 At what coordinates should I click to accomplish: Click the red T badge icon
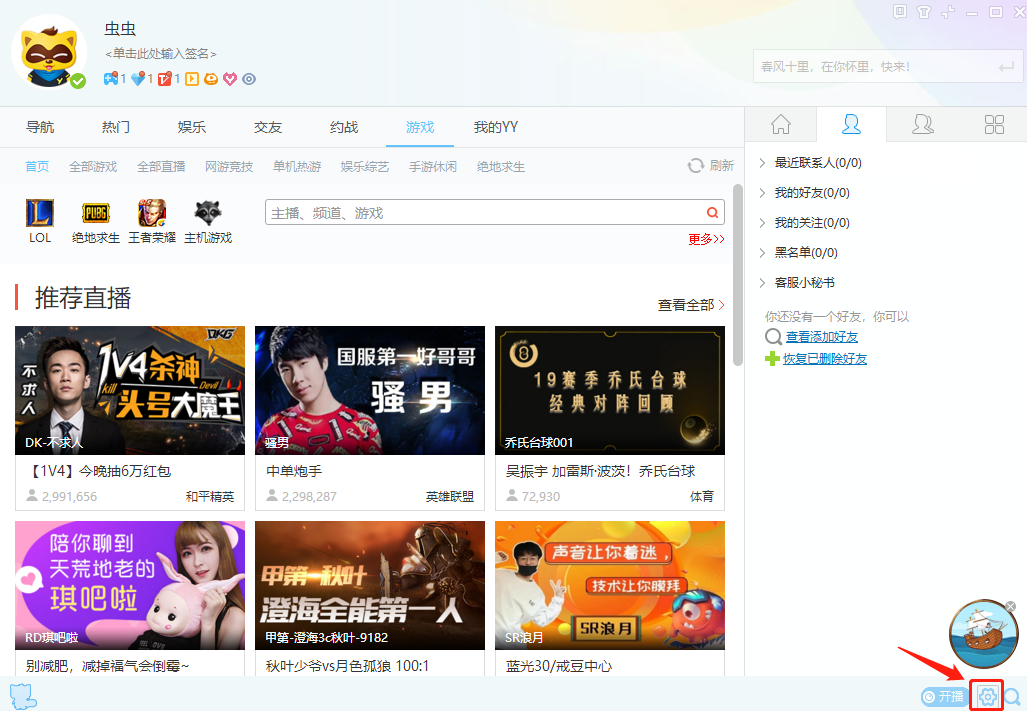[x=164, y=79]
